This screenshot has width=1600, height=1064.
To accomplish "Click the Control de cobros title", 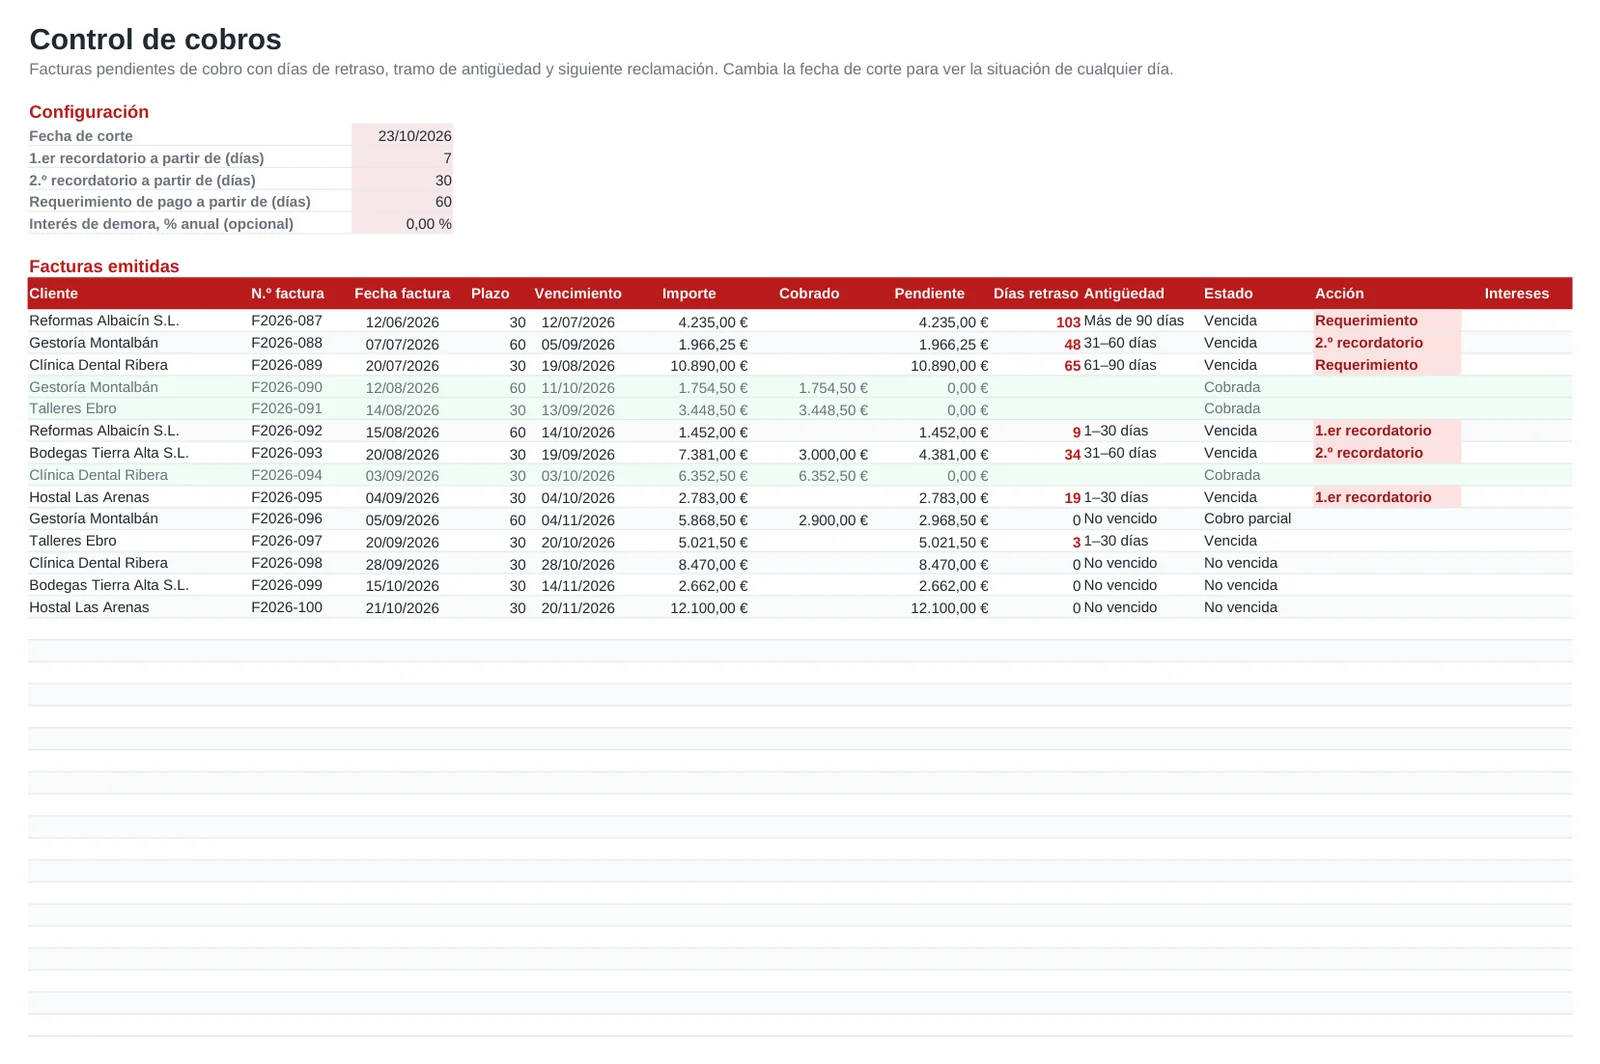I will tap(155, 39).
